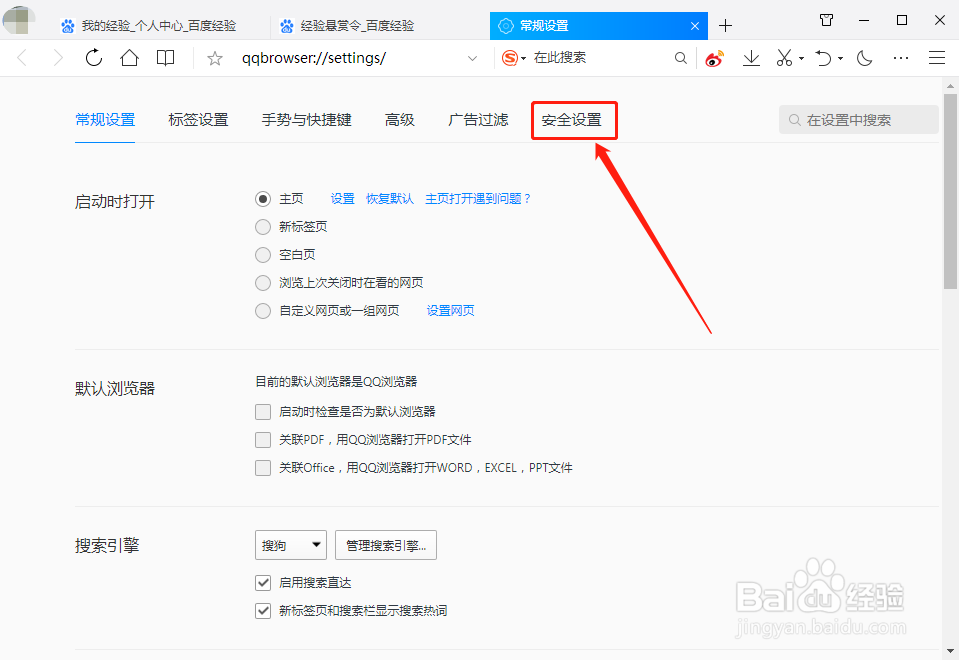This screenshot has height=660, width=959.
Task: Open the 安全设置 tab
Action: point(572,120)
